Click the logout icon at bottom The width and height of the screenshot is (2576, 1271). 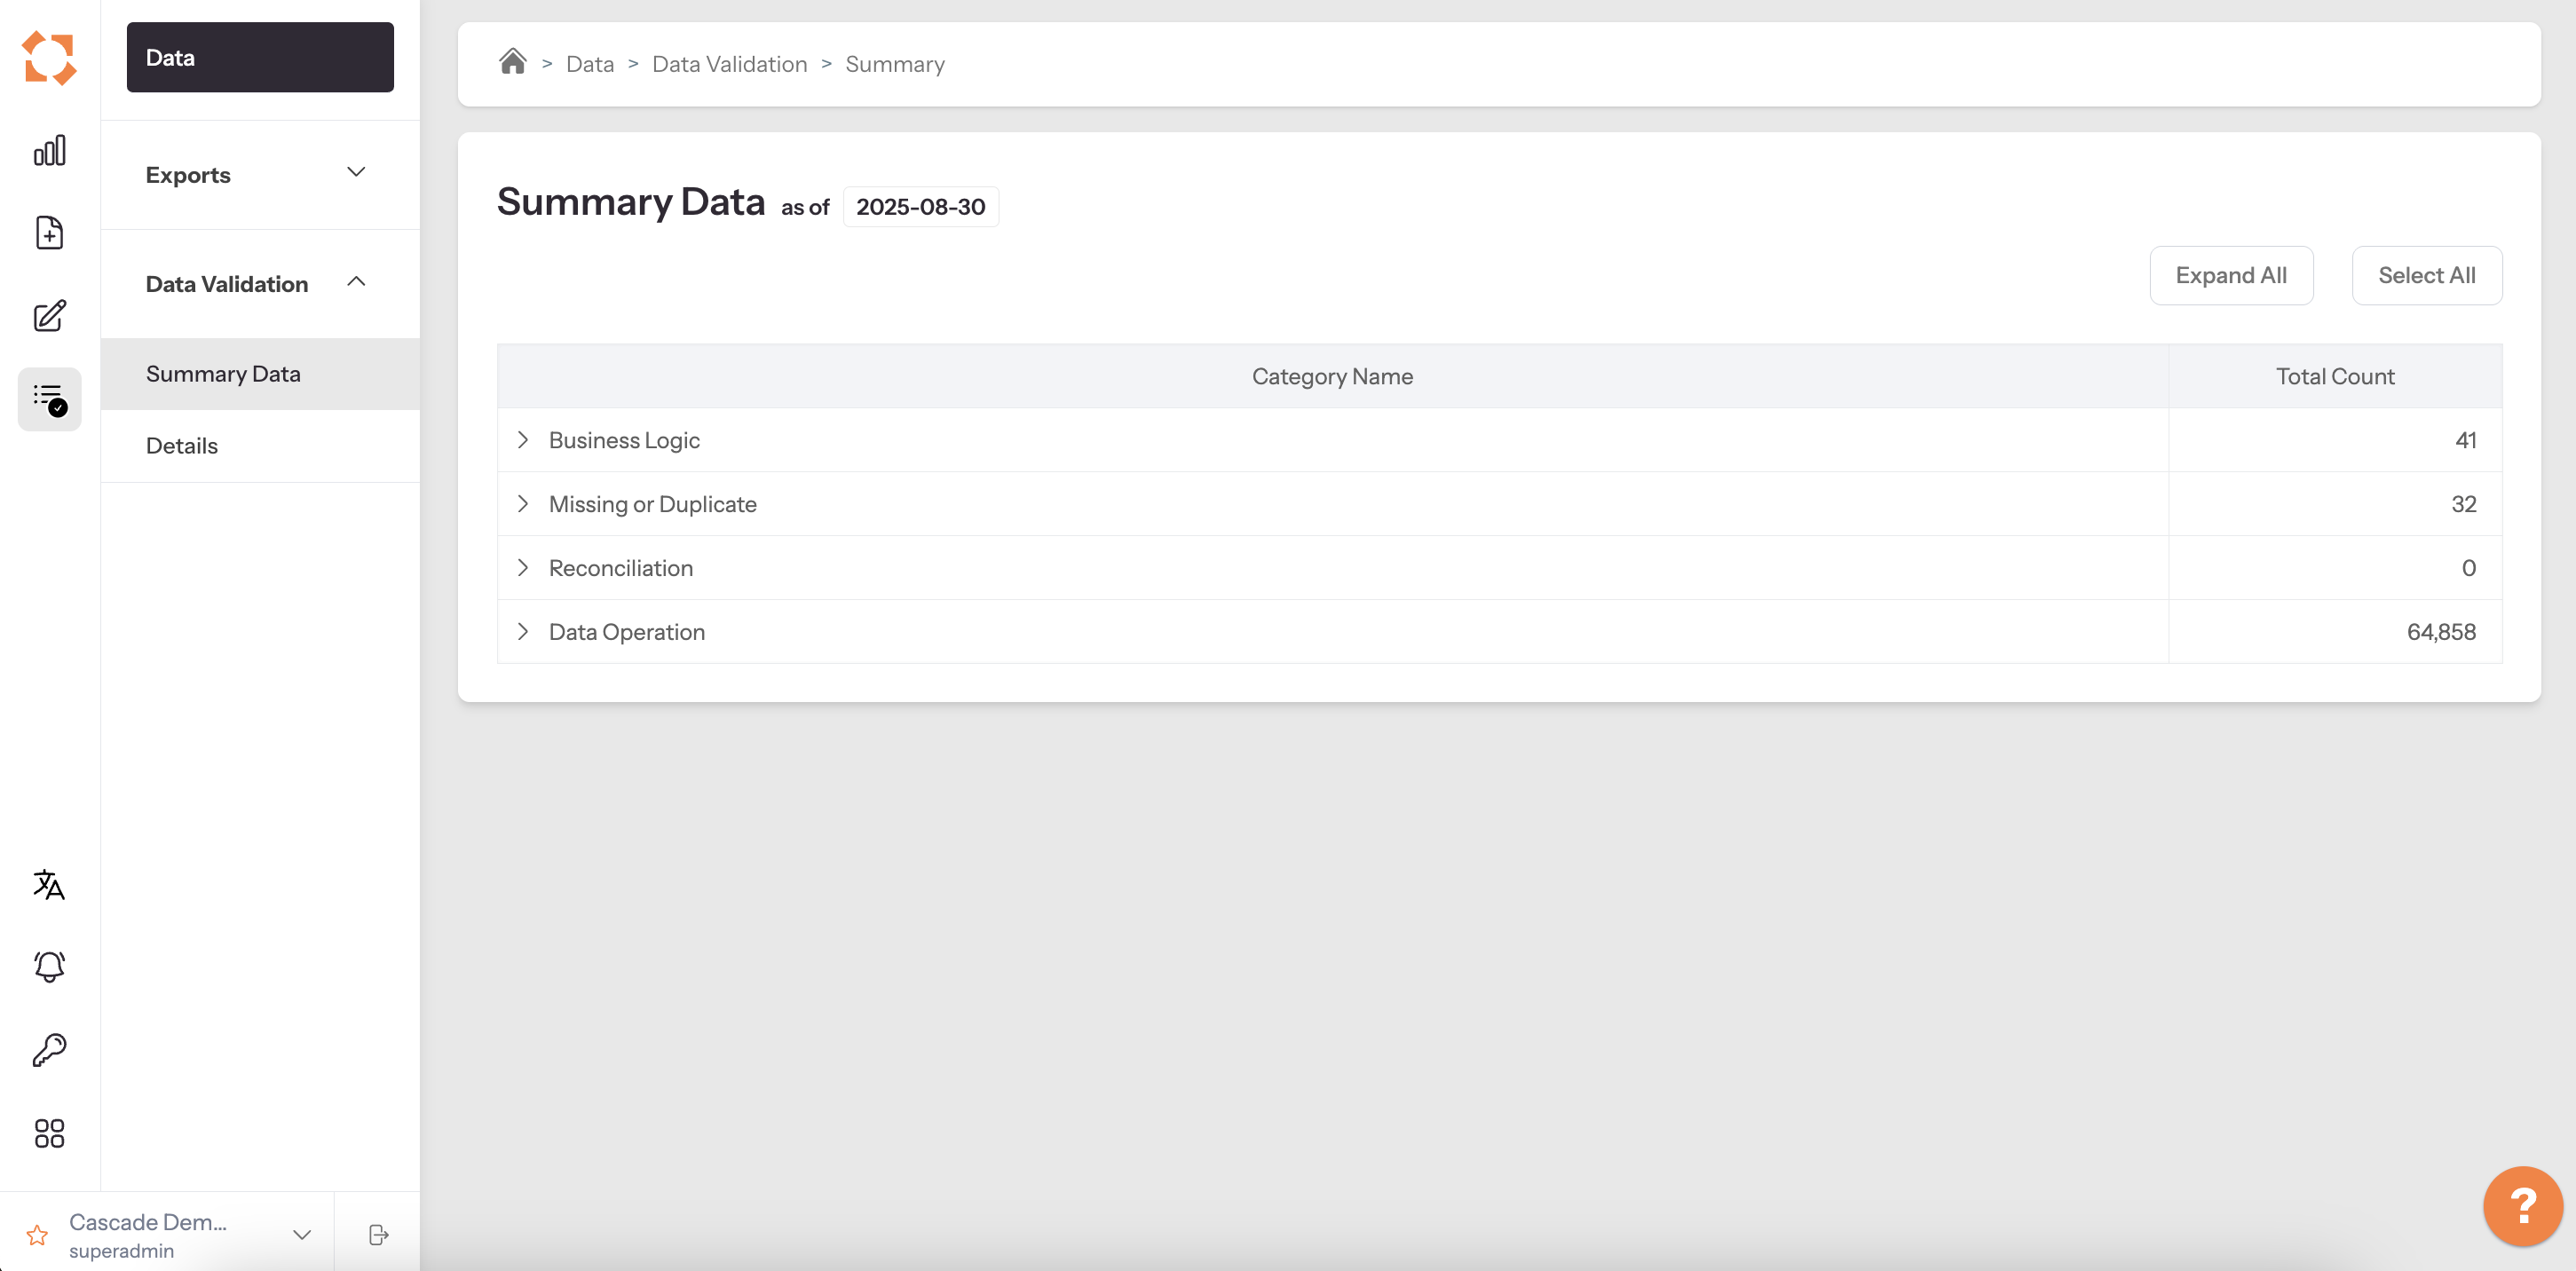point(378,1235)
